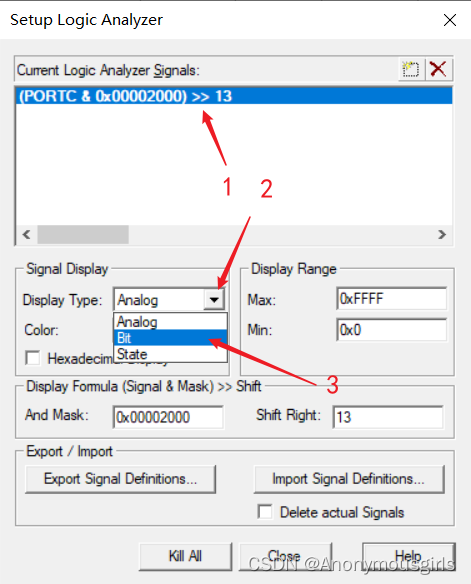Click the New signal icon
Screen dimensions: 471x584
tap(410, 69)
